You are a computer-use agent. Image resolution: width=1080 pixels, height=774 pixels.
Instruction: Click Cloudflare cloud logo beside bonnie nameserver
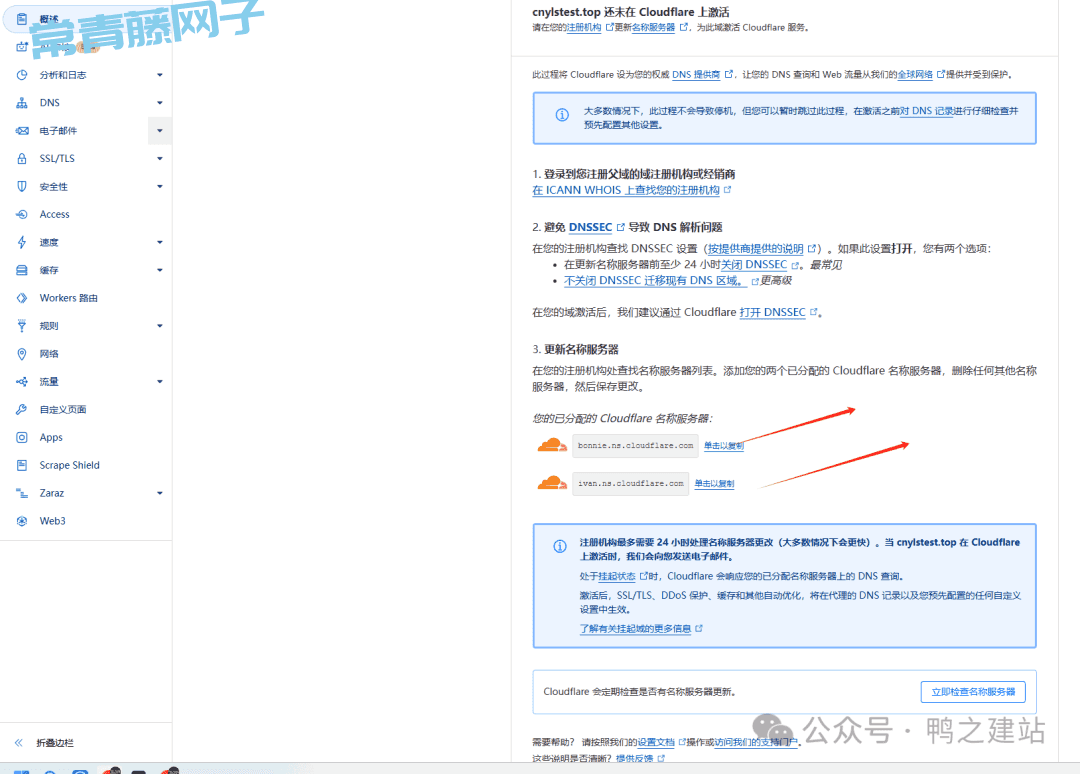point(552,446)
